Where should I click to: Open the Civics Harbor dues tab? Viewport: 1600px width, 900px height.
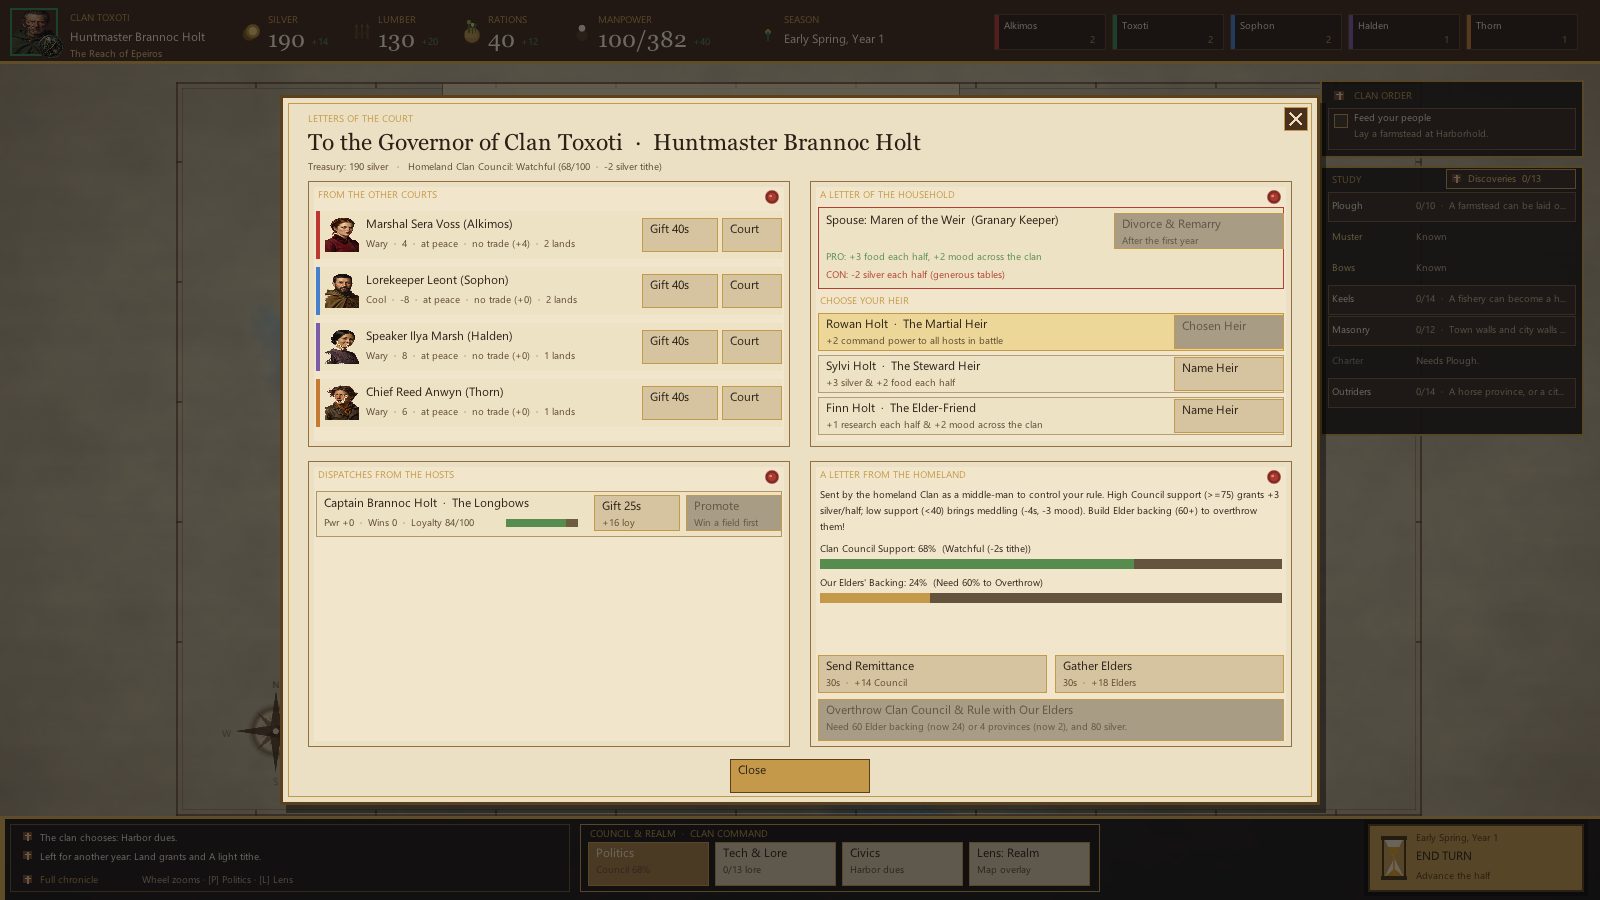point(902,864)
